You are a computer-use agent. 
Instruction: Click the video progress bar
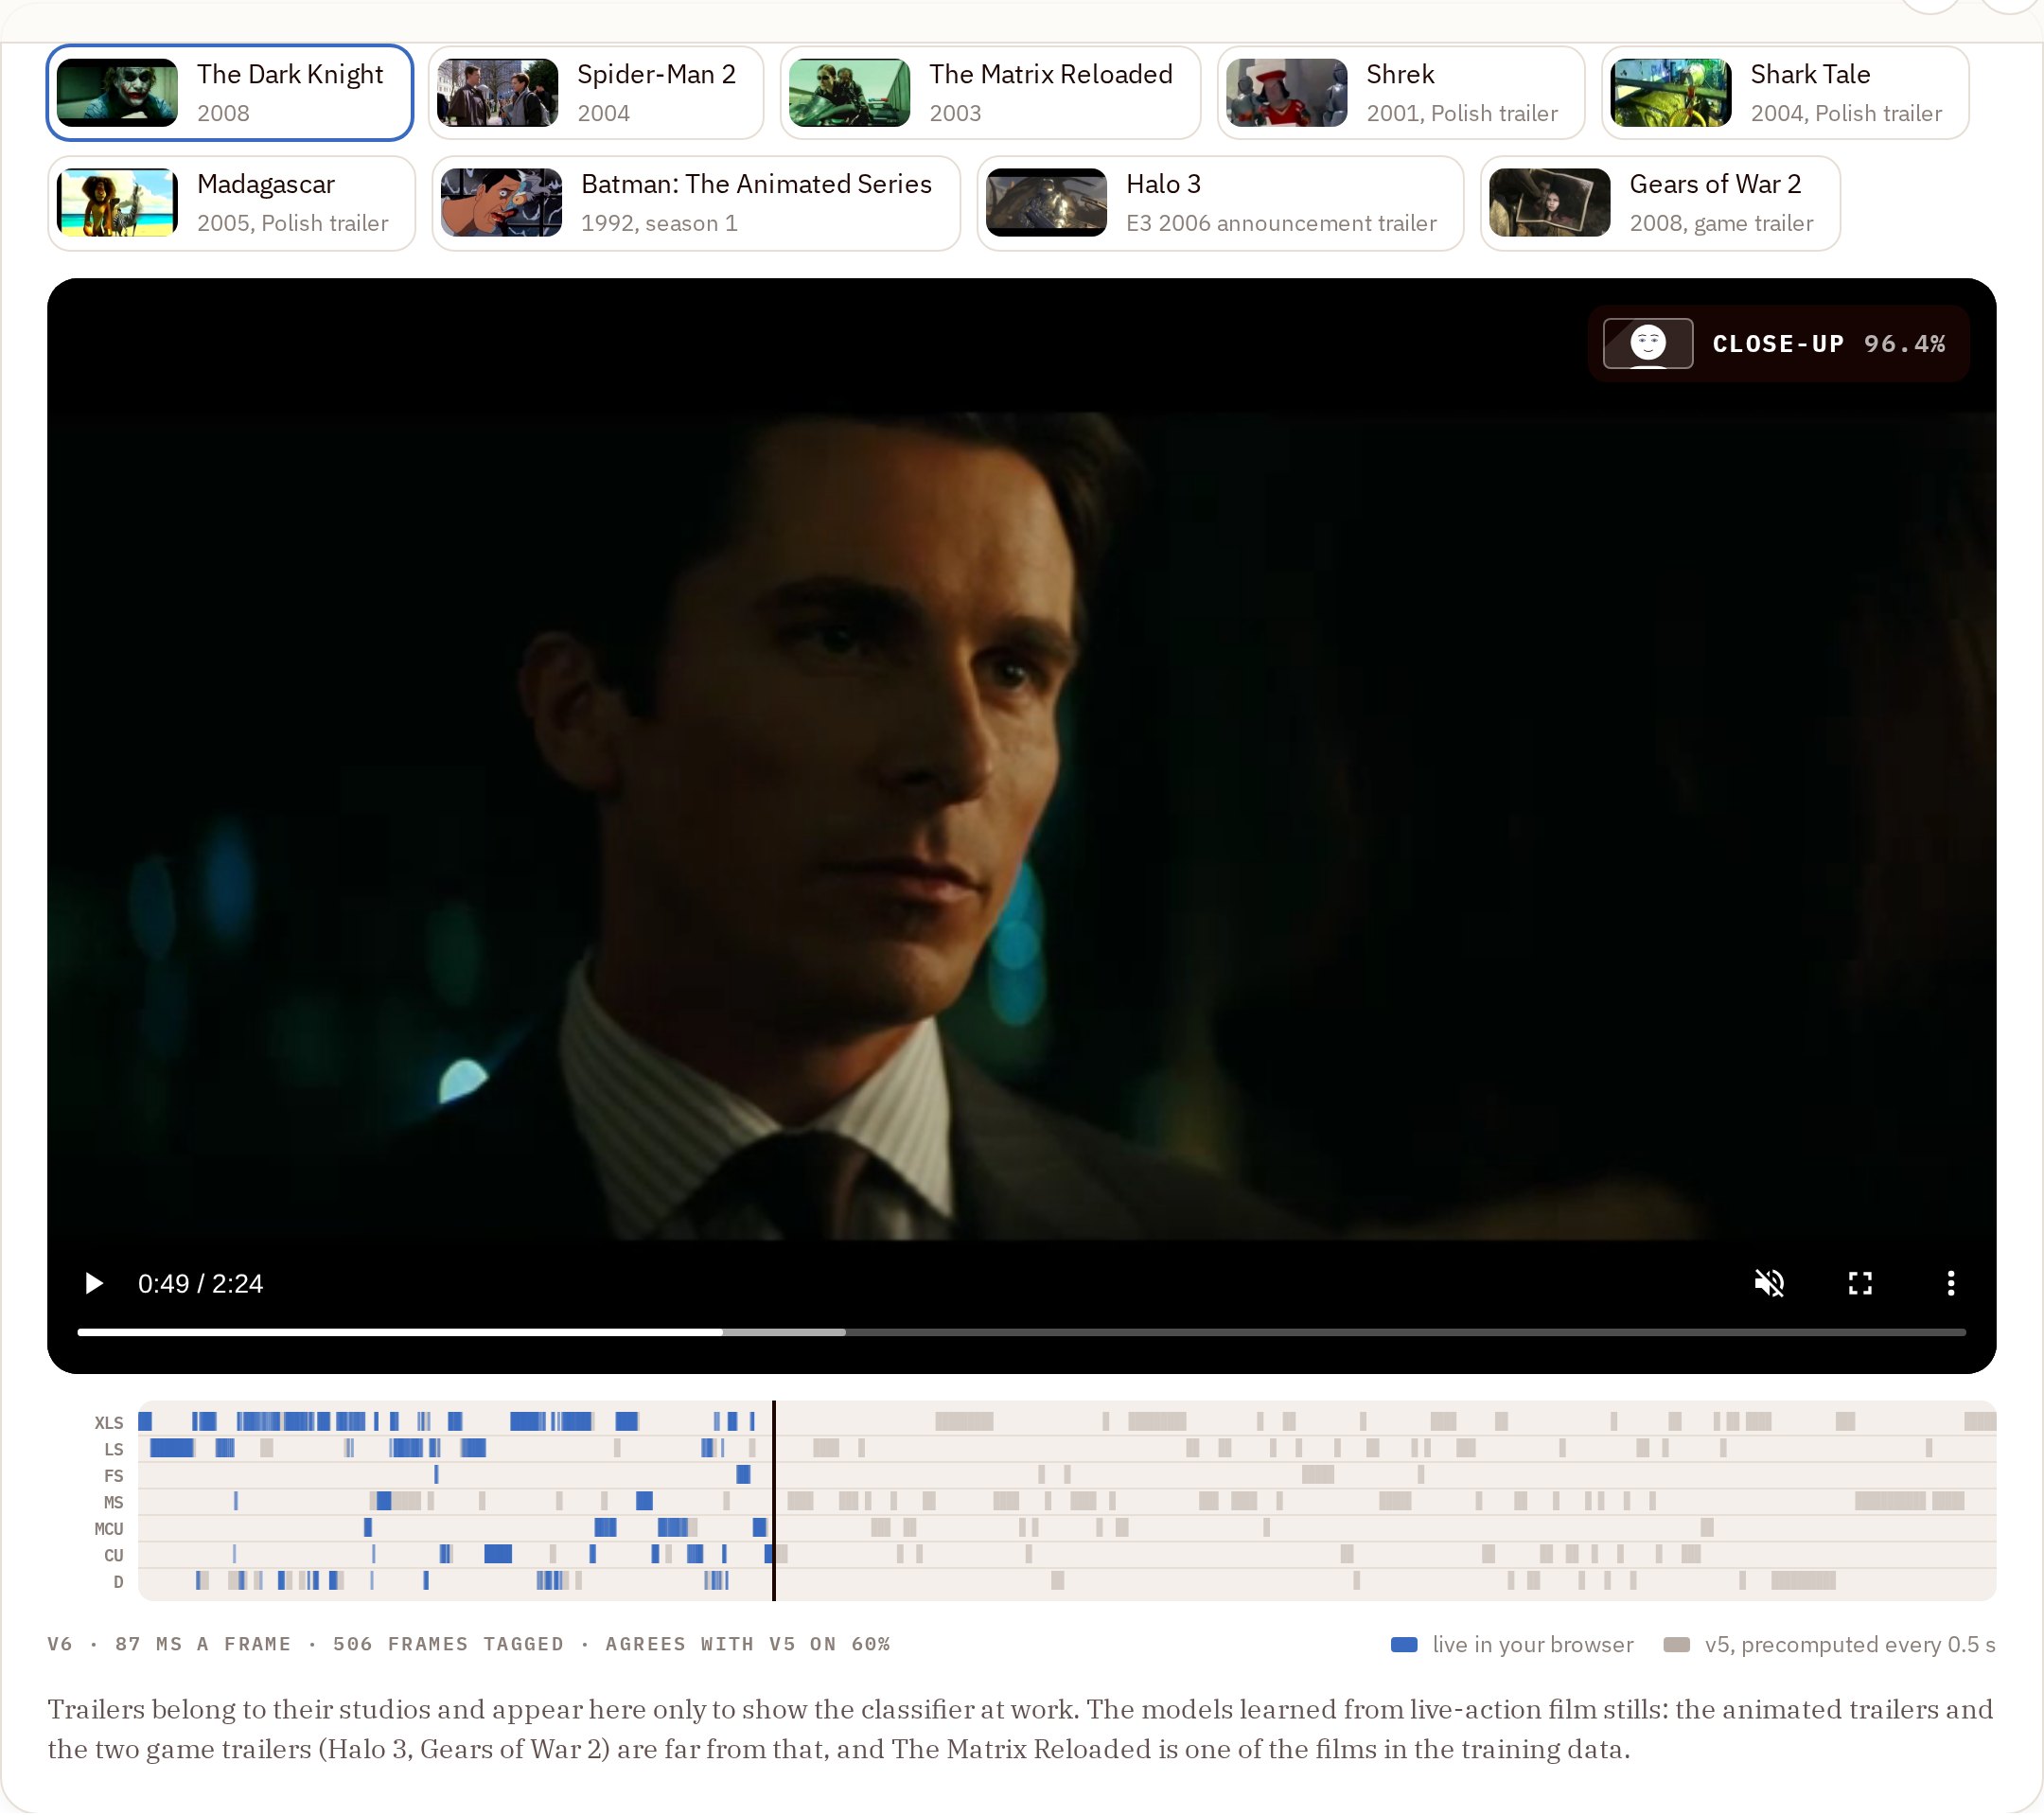(1022, 1333)
